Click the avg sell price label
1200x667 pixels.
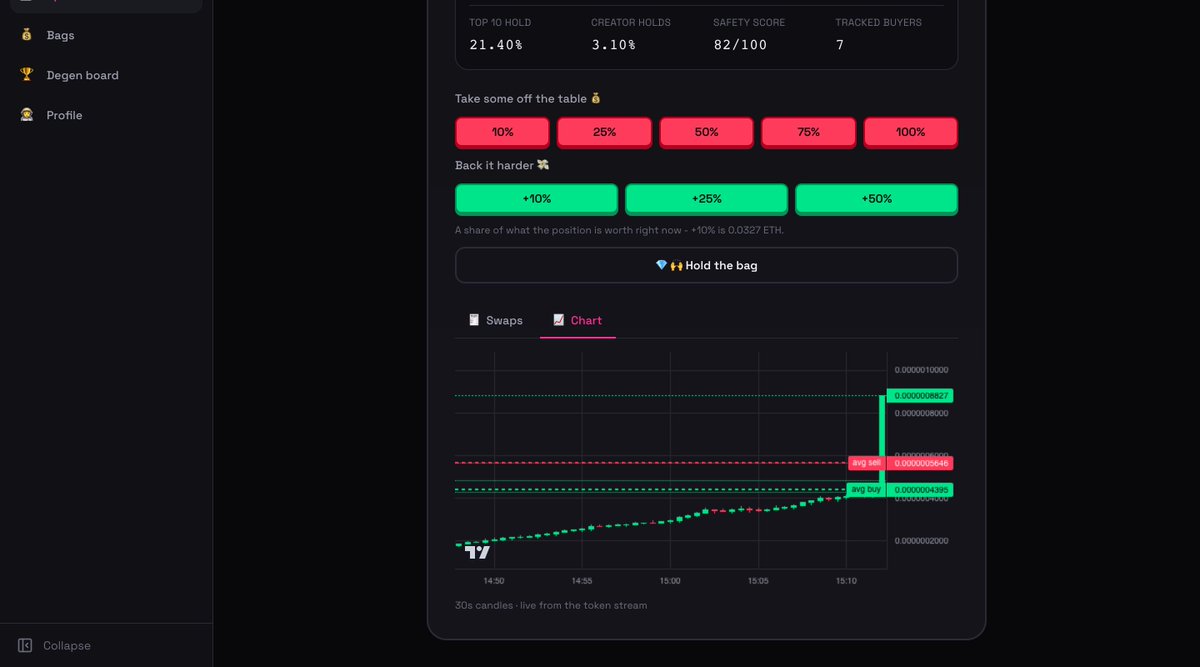pos(866,463)
